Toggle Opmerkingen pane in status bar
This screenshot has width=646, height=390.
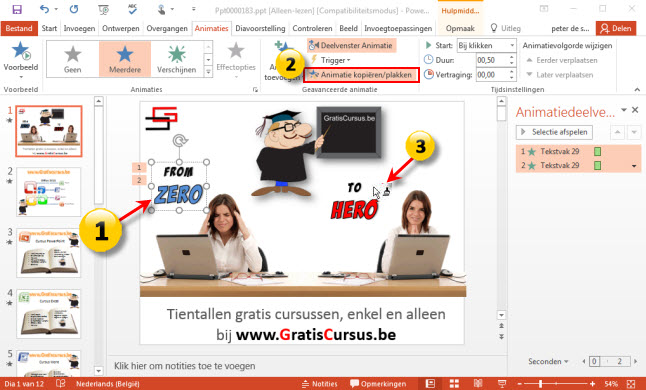378,384
